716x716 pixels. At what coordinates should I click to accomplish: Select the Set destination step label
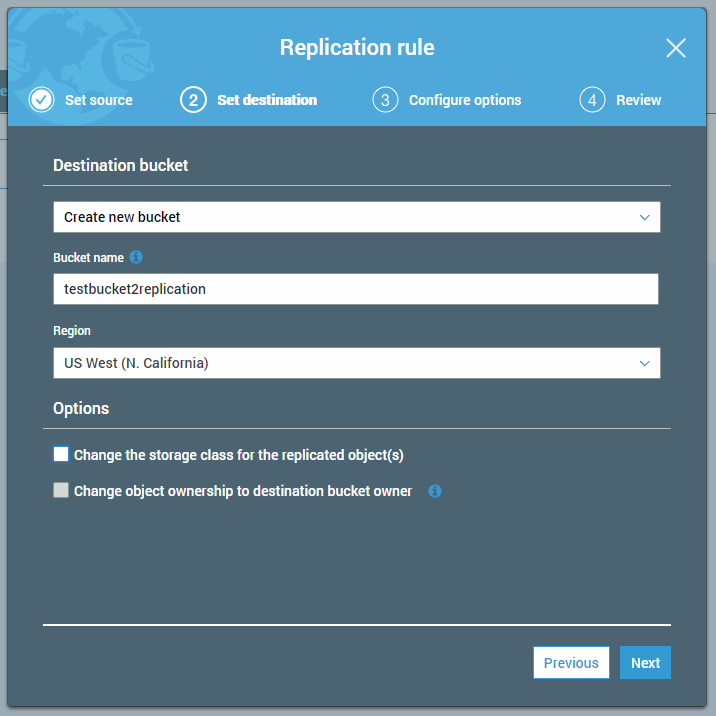(267, 100)
